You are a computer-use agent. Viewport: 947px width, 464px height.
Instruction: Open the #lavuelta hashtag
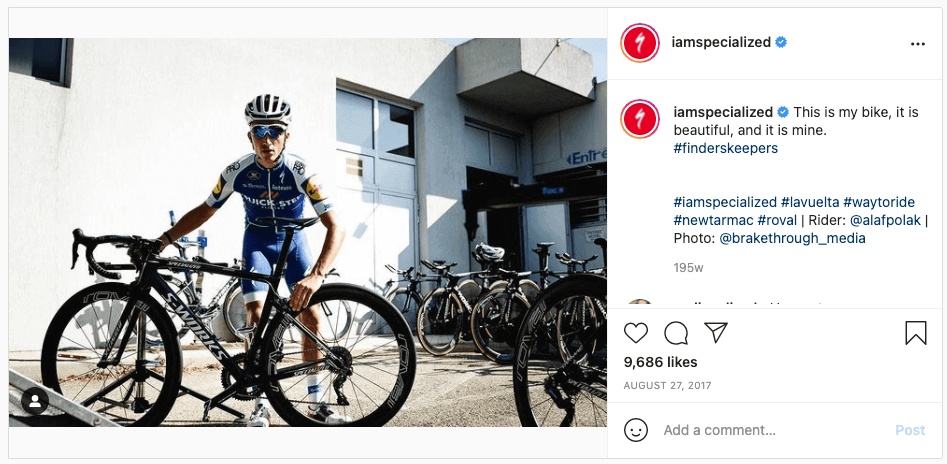tap(809, 202)
